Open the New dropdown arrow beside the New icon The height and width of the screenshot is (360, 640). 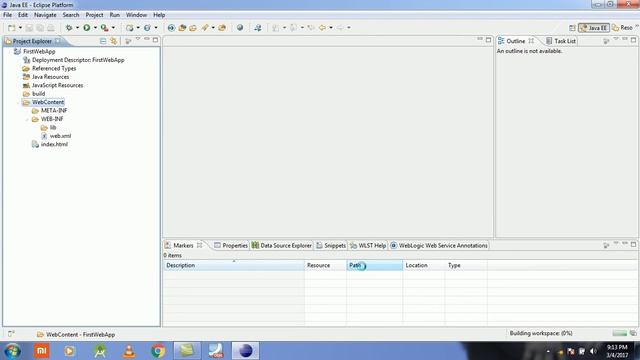pos(20,28)
